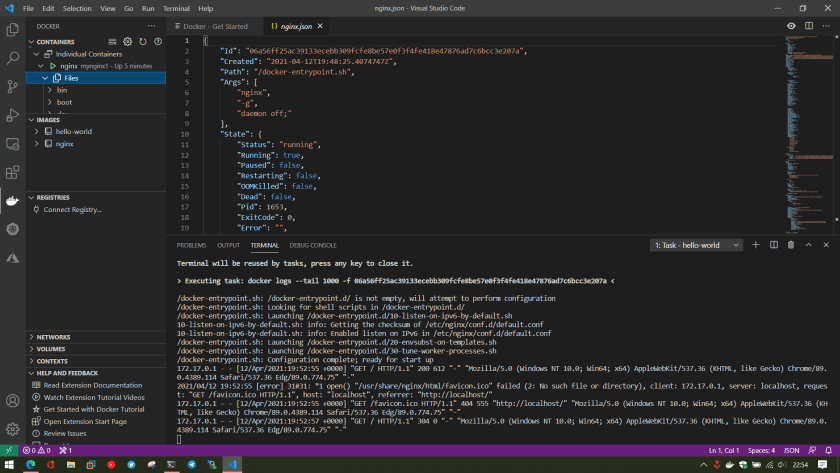Viewport: 840px width, 473px height.
Task: Expand the NETWORKS section
Action: point(32,337)
